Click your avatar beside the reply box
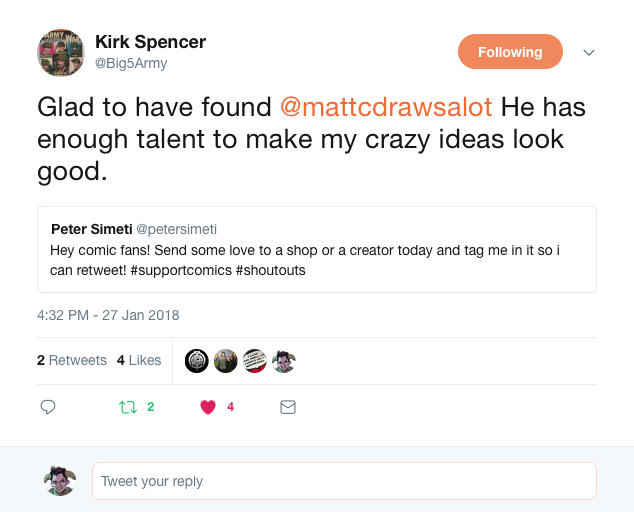This screenshot has width=634, height=512. [x=60, y=481]
